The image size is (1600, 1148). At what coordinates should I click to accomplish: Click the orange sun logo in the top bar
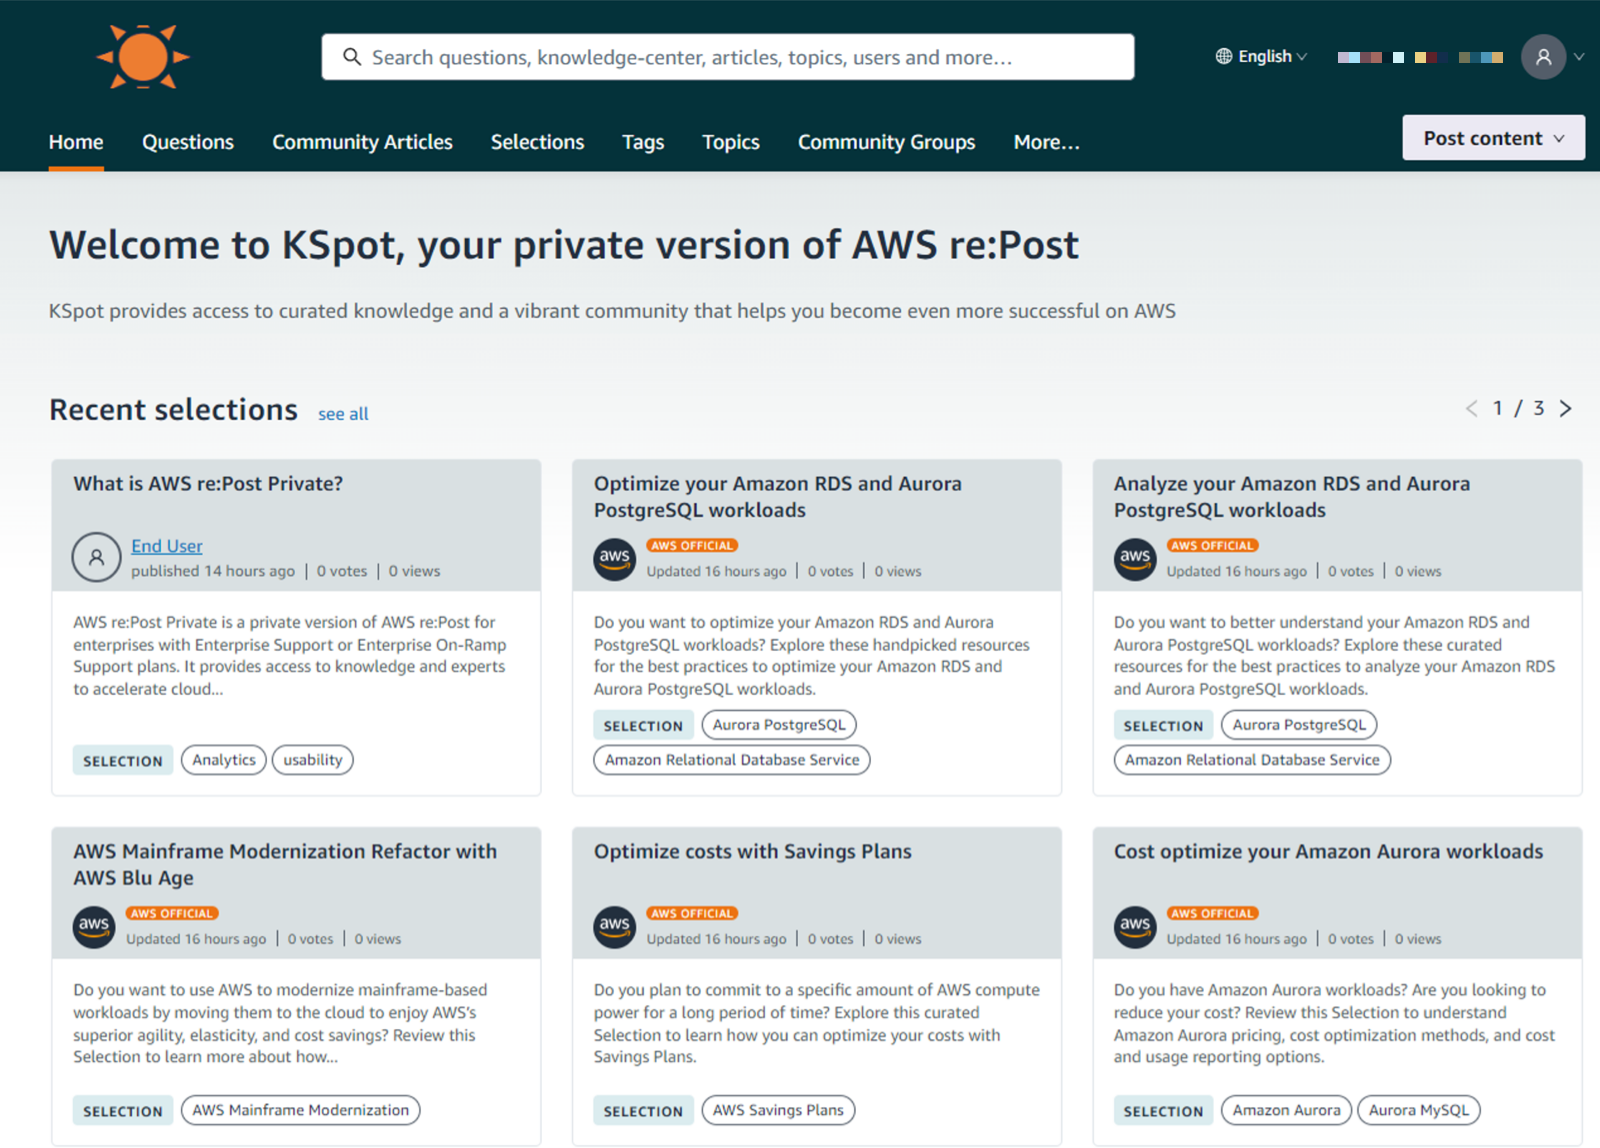143,57
